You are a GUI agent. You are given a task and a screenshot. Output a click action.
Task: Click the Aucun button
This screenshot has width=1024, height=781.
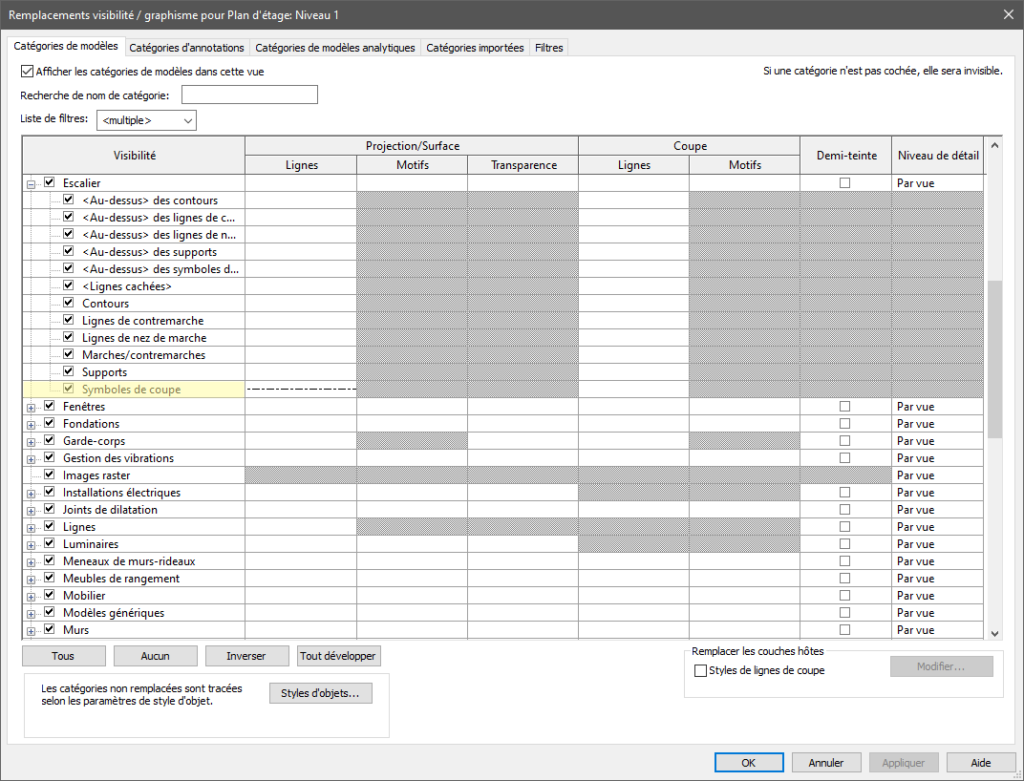[155, 656]
